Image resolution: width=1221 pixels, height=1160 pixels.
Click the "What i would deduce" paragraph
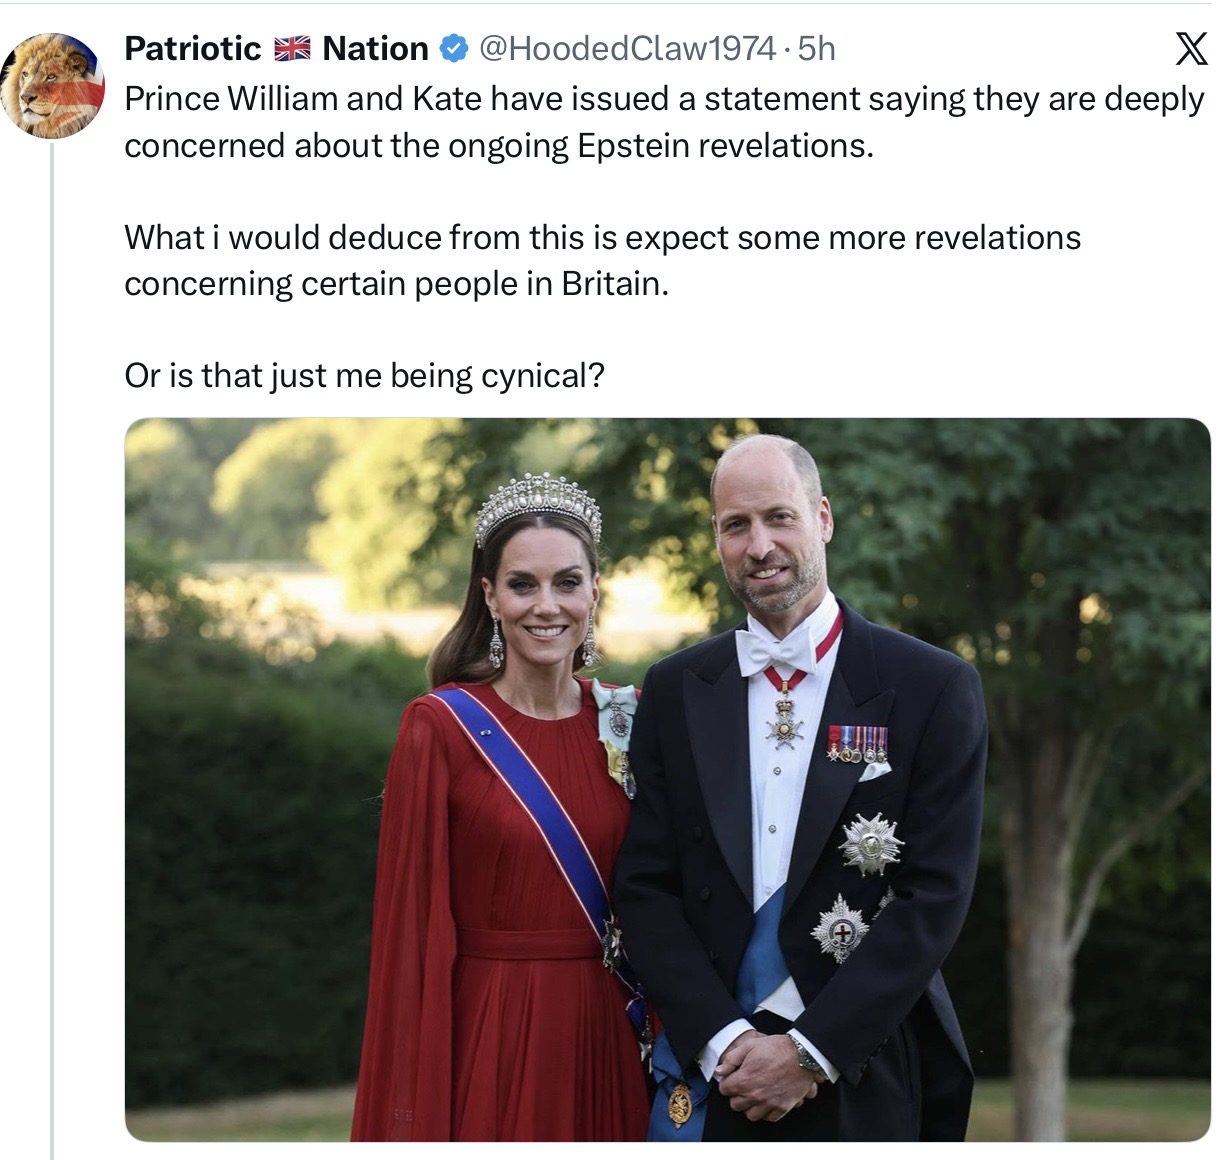(x=602, y=238)
